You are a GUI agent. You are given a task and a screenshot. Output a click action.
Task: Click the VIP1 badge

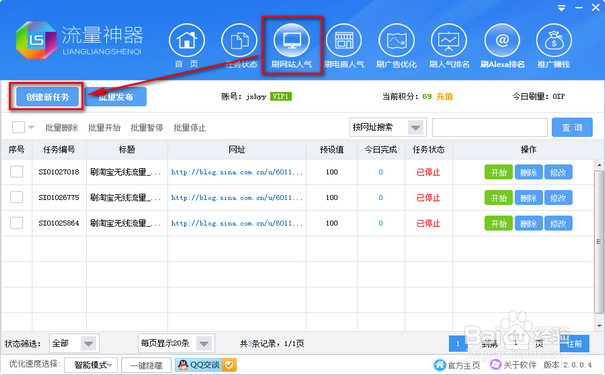click(x=281, y=96)
